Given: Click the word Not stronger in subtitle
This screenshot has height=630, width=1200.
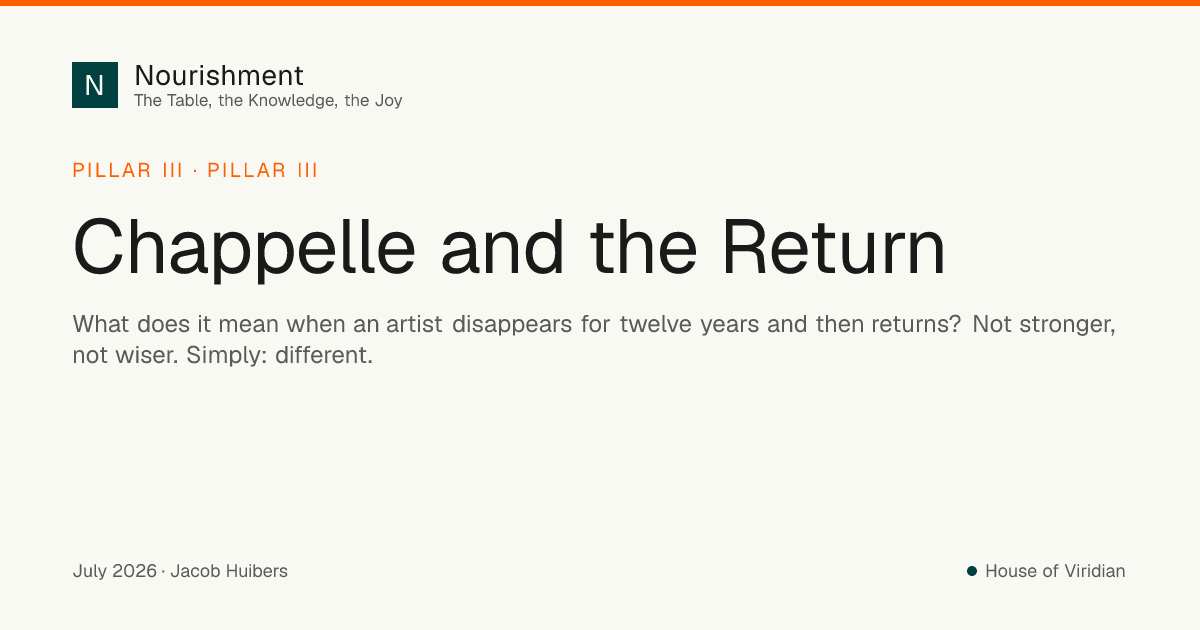Looking at the screenshot, I should coord(1044,325).
